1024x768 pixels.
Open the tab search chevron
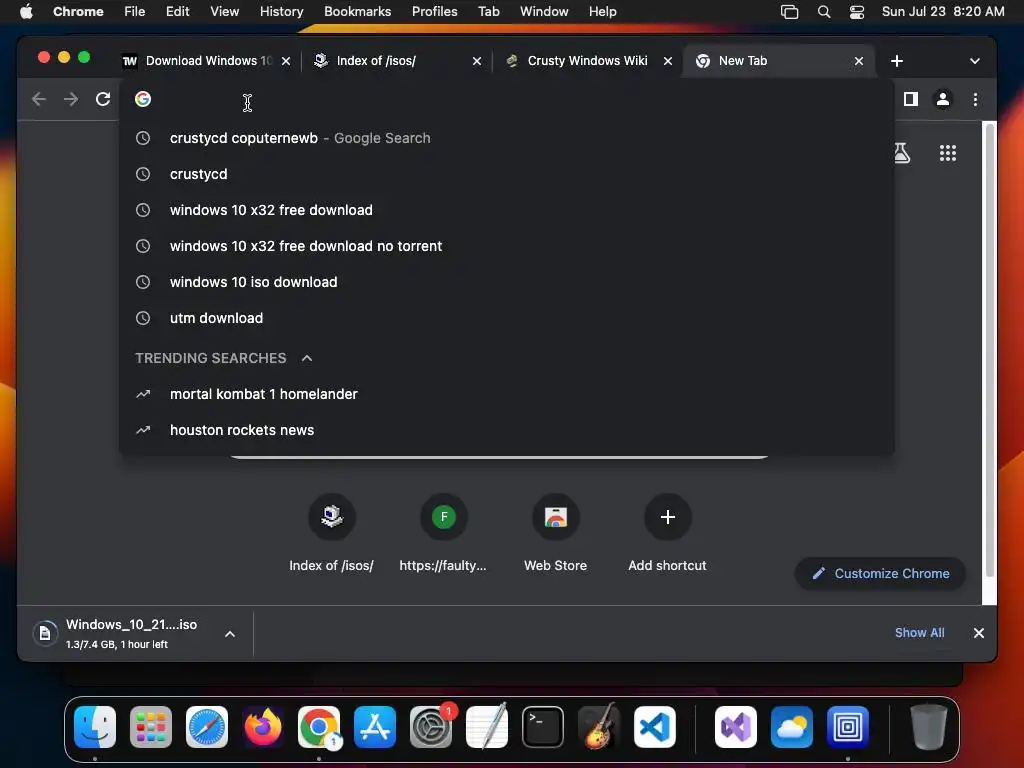tap(974, 61)
